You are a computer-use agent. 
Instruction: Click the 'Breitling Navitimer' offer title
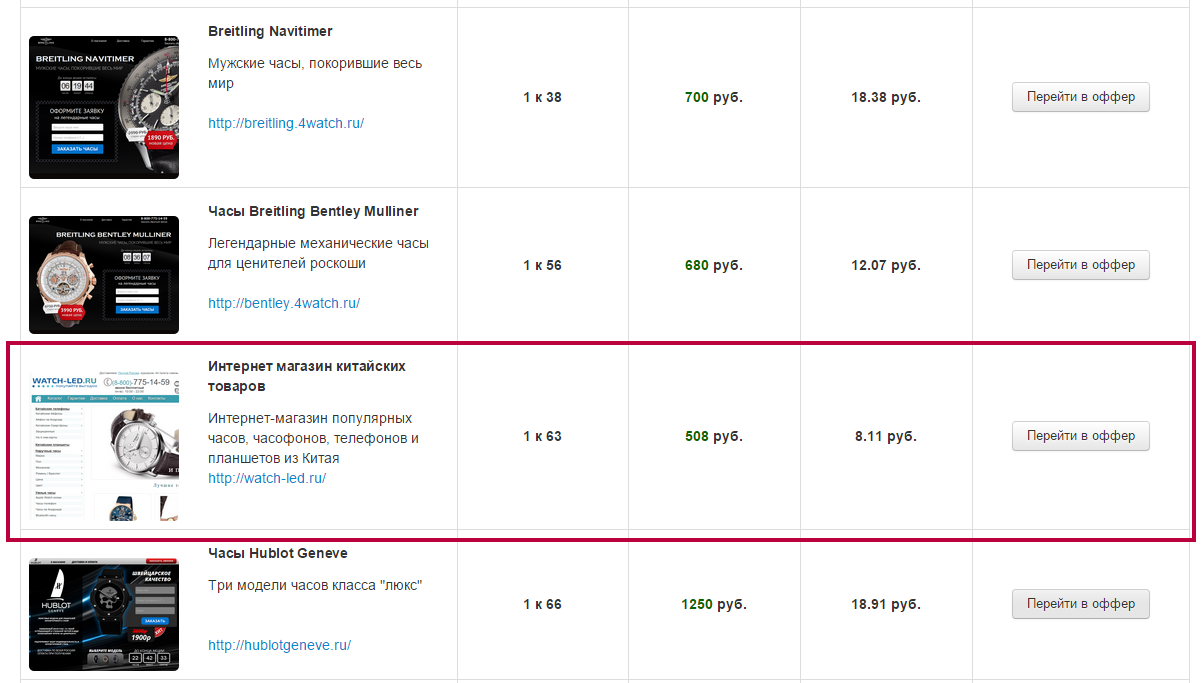pyautogui.click(x=270, y=31)
